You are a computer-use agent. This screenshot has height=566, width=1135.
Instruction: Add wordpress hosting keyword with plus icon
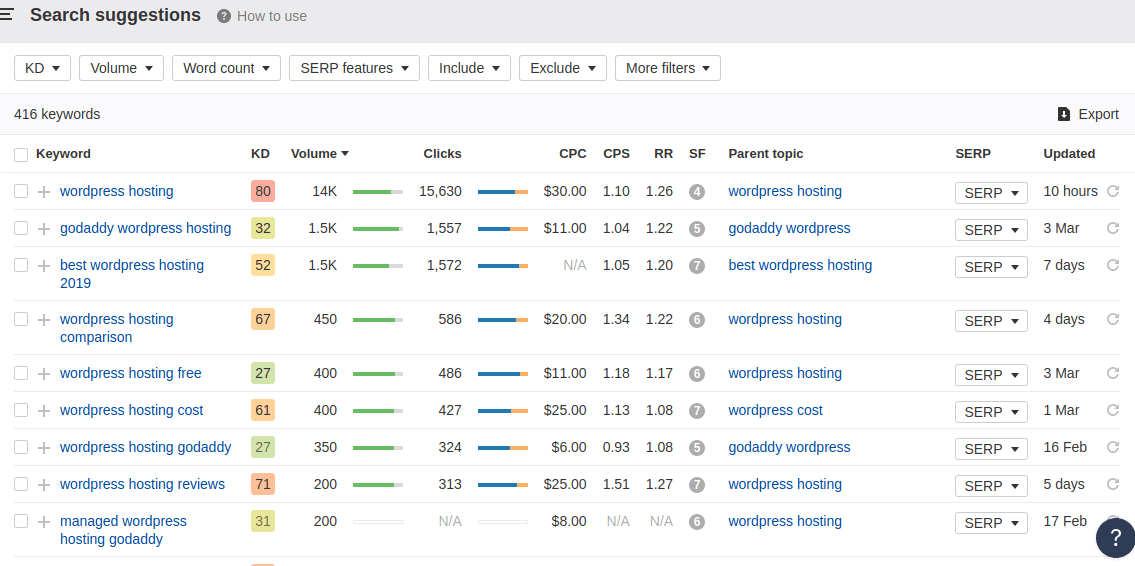click(44, 192)
